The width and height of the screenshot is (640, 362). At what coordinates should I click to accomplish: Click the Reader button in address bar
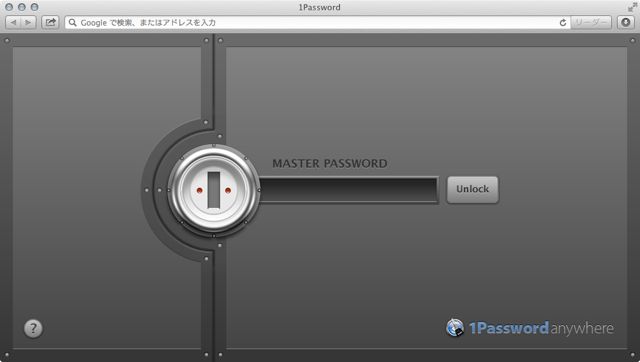tap(591, 22)
